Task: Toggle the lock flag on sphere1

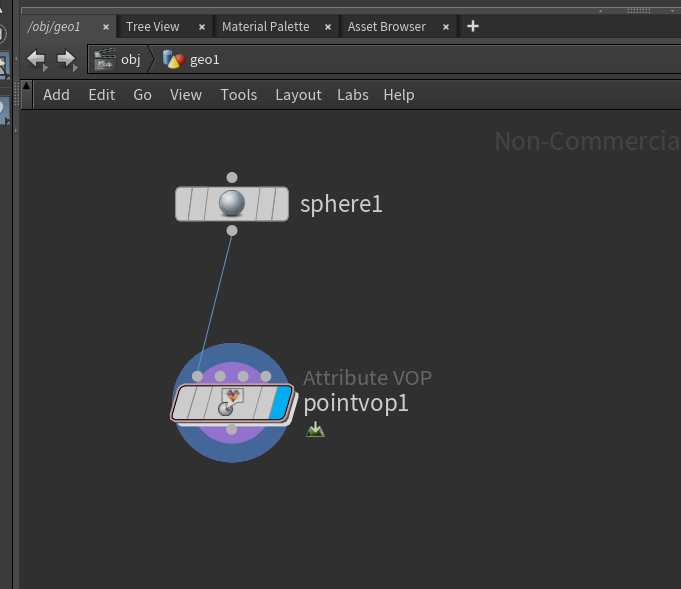Action: point(197,204)
